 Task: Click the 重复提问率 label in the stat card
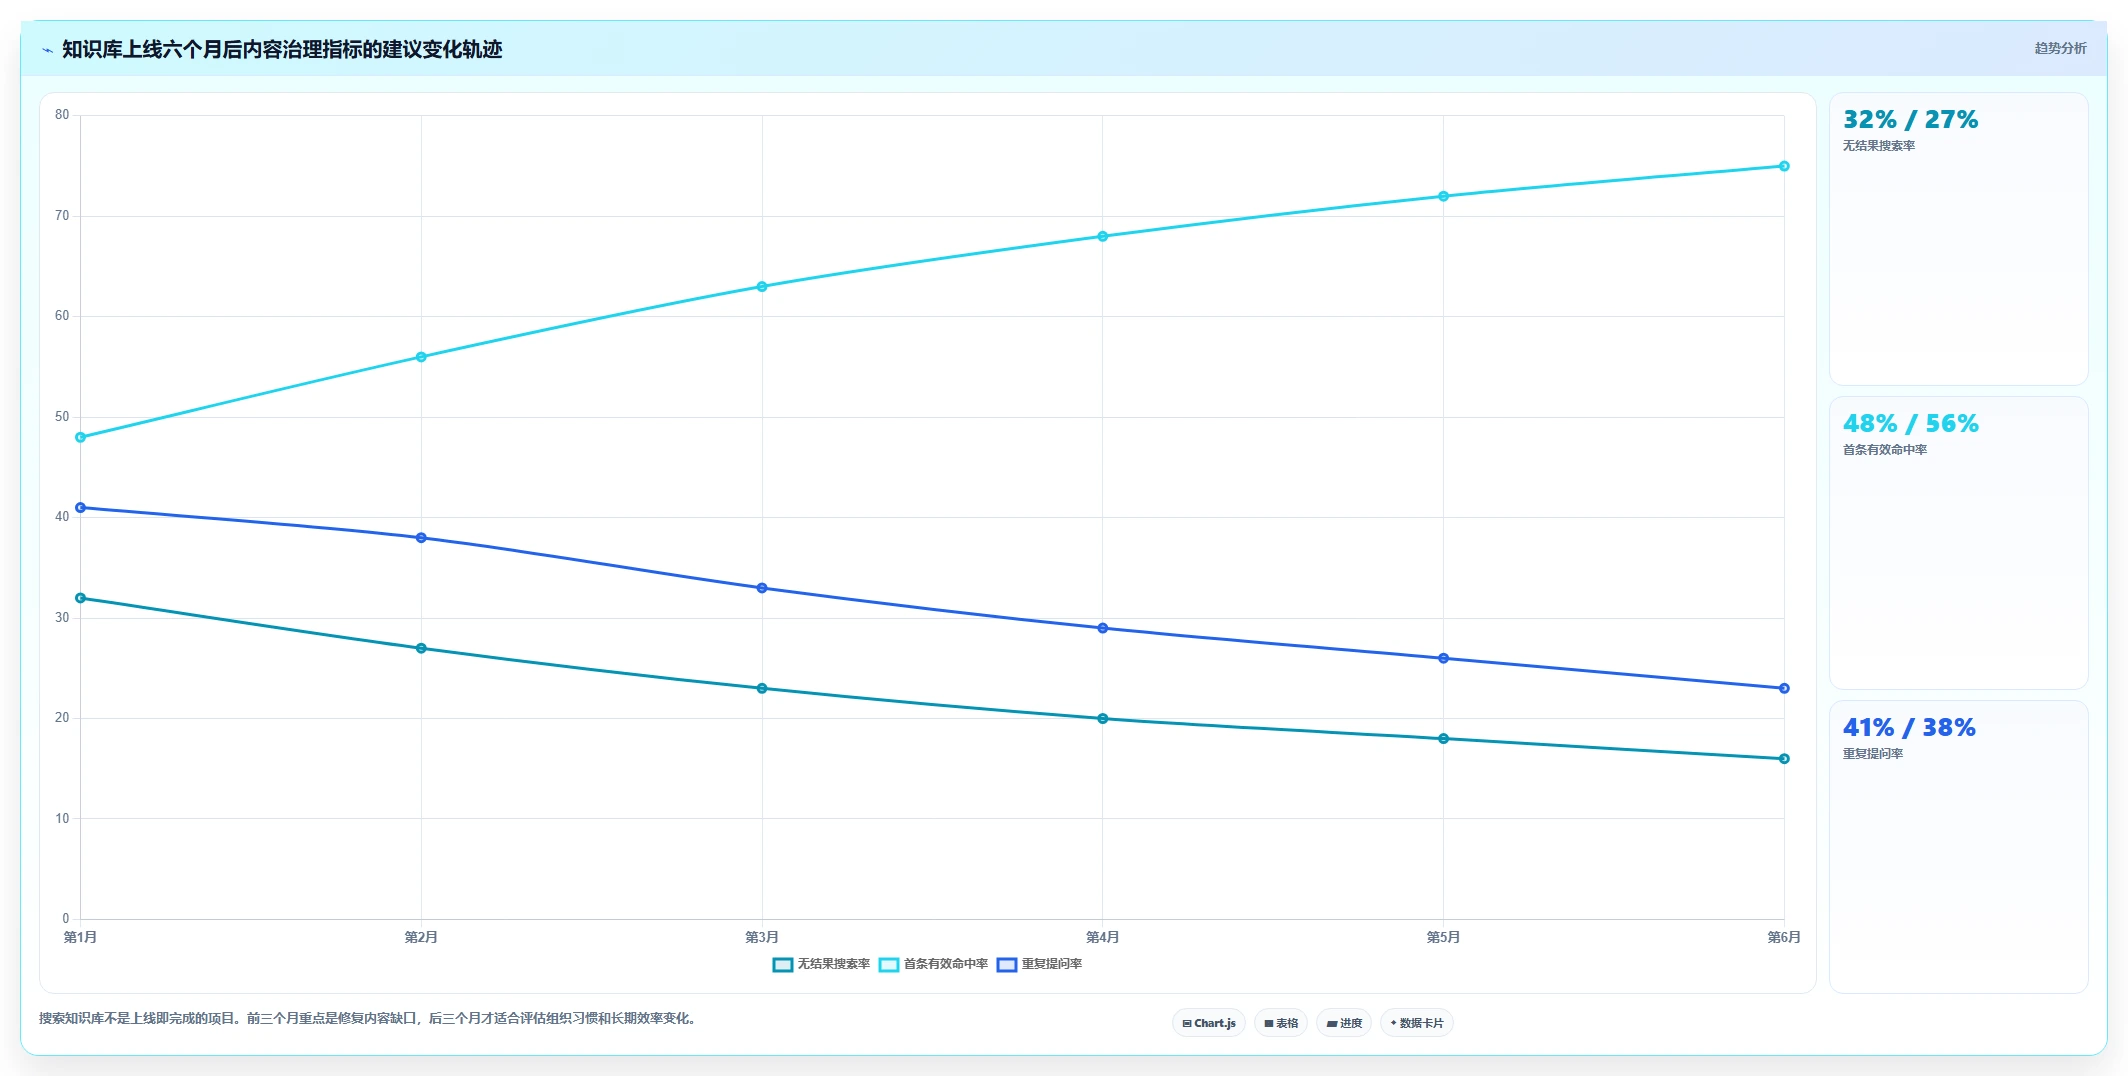click(x=1873, y=754)
